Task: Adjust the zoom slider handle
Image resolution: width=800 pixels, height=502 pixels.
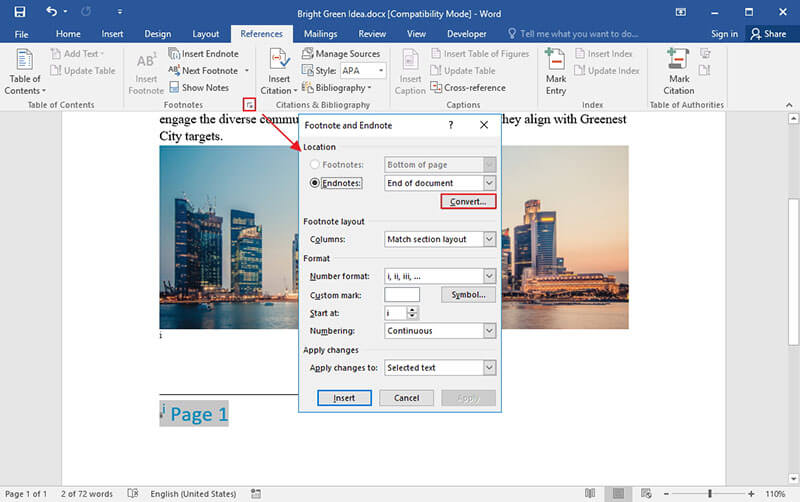Action: (710, 493)
